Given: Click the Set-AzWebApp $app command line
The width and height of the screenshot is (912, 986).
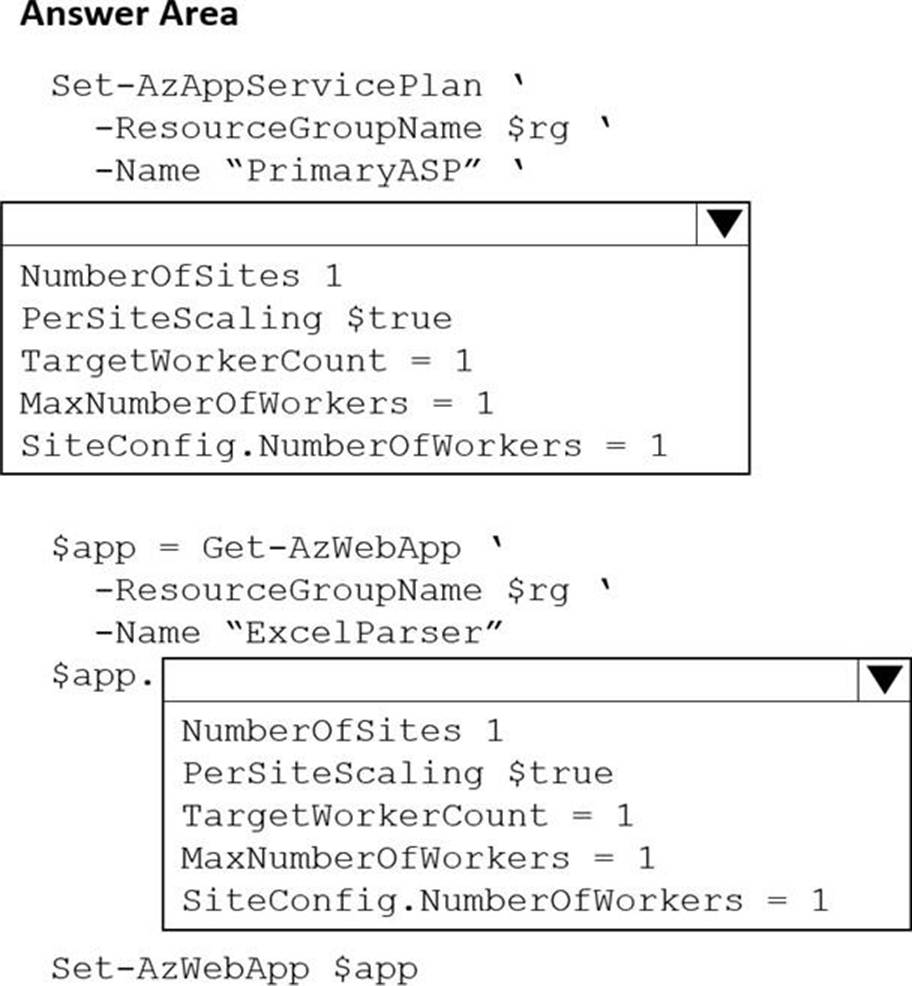Looking at the screenshot, I should coord(234,968).
